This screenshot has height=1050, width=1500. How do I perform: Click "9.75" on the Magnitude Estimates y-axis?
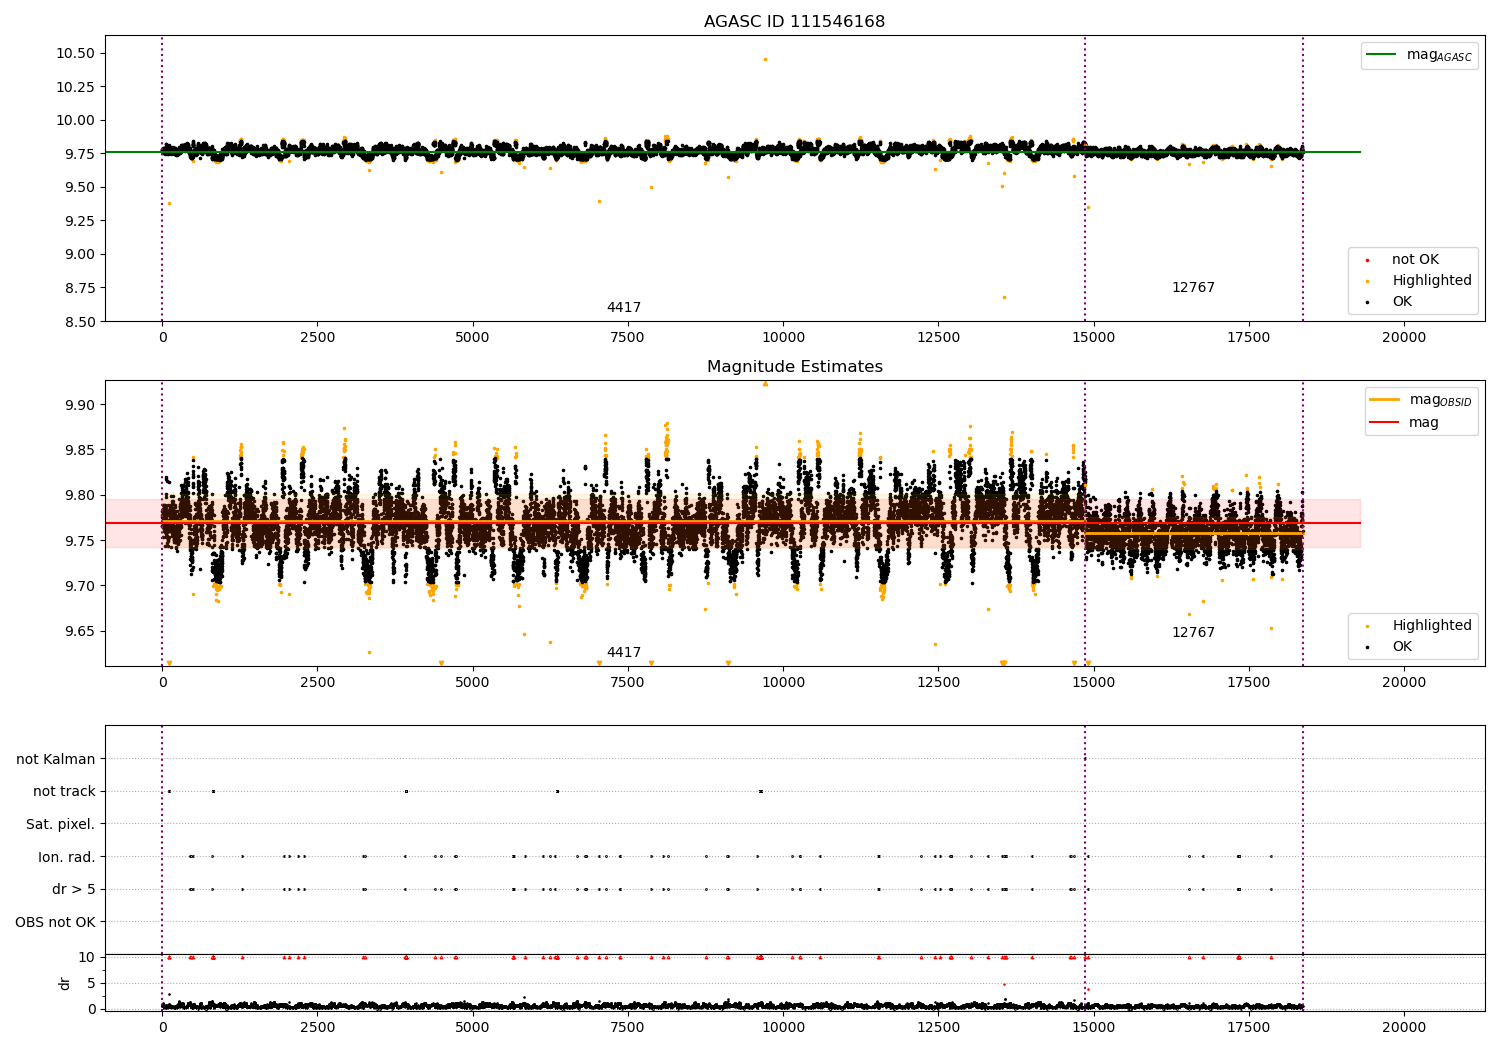[x=80, y=541]
